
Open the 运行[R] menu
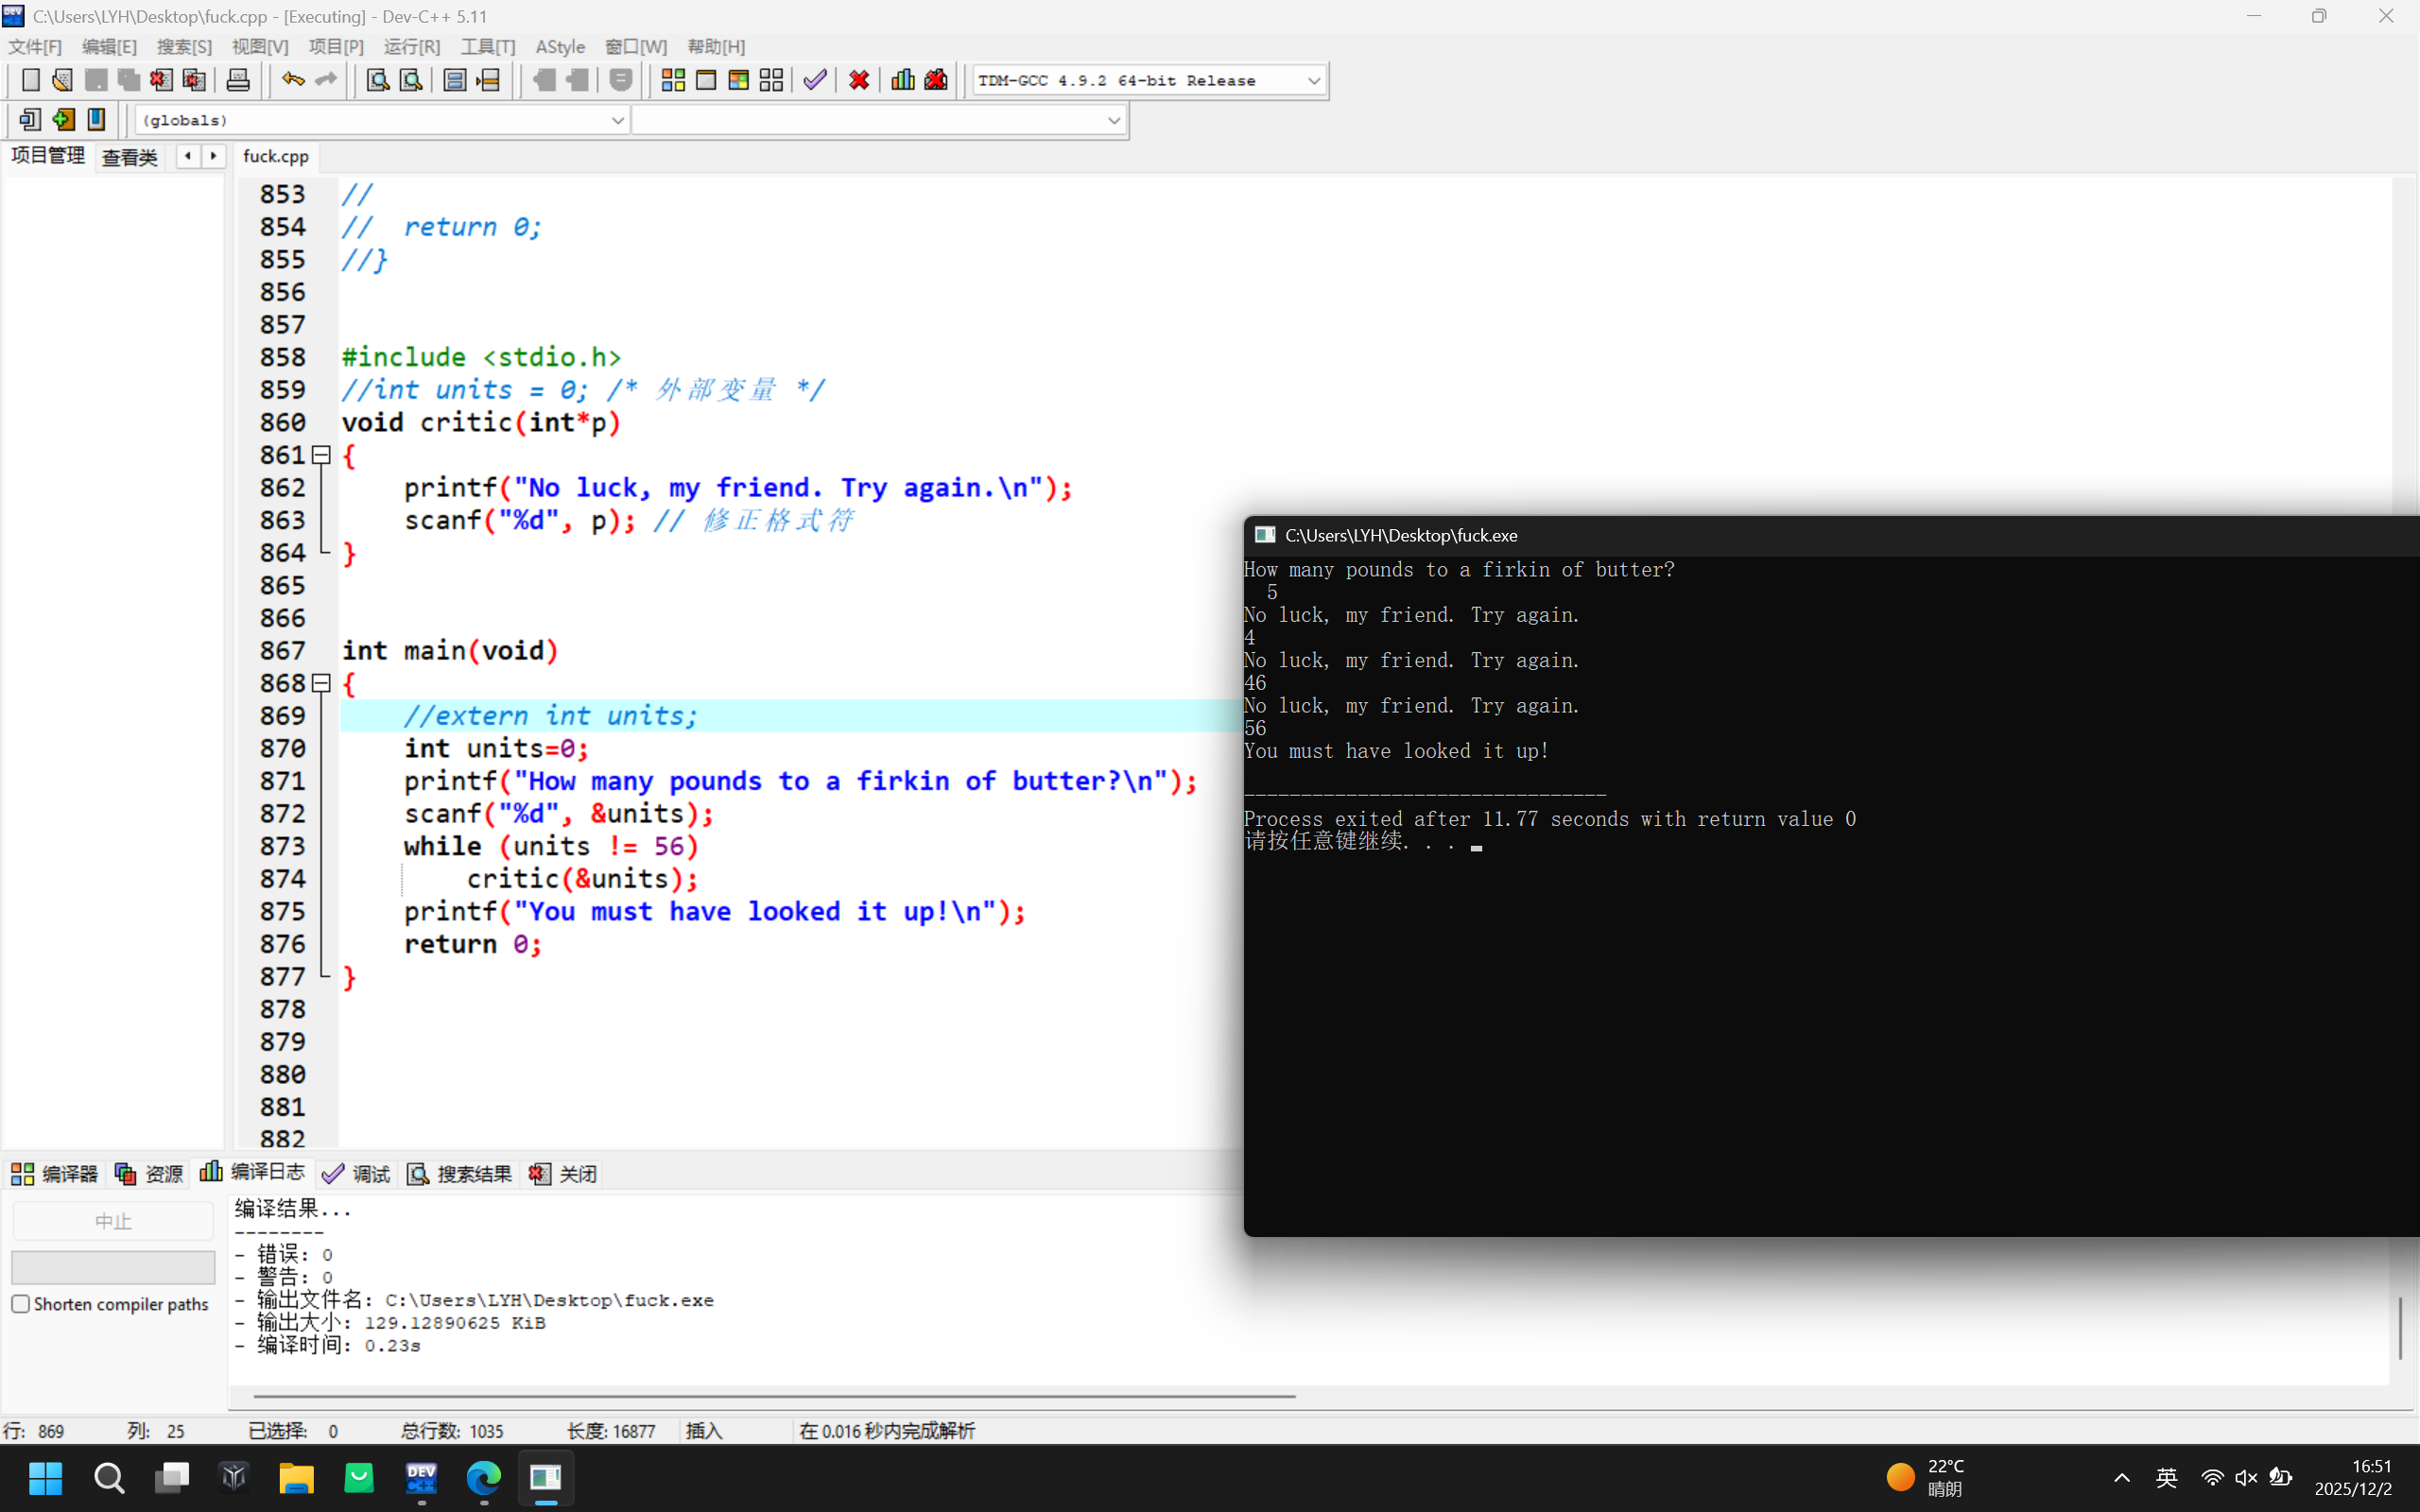point(411,47)
